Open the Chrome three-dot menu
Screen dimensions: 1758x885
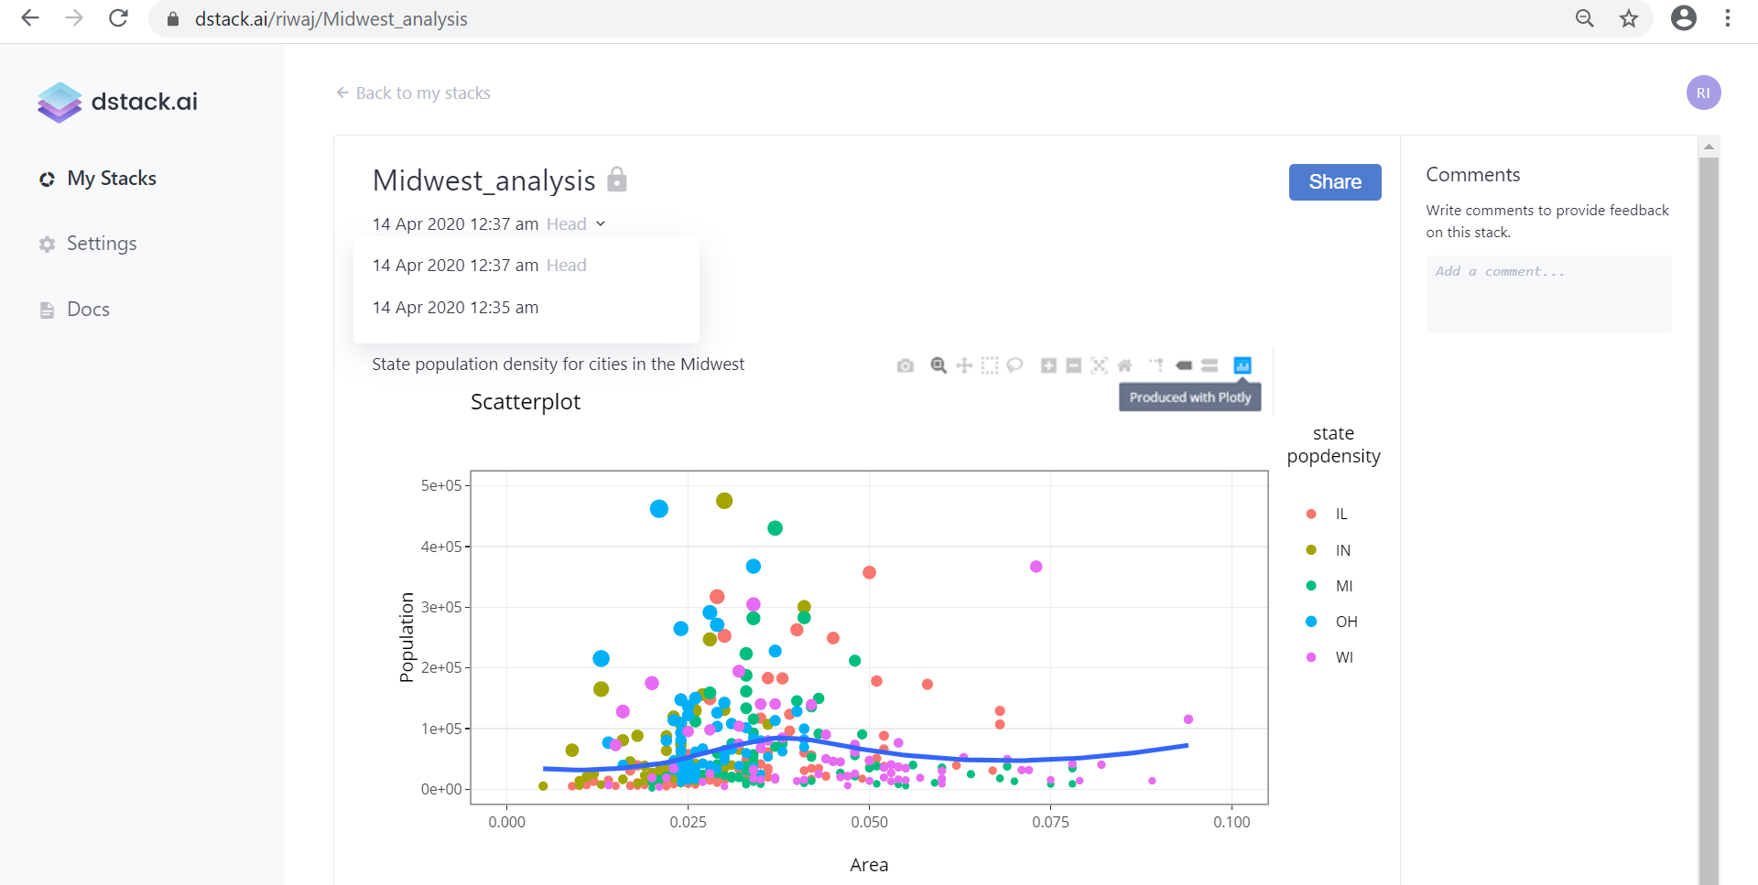1728,19
